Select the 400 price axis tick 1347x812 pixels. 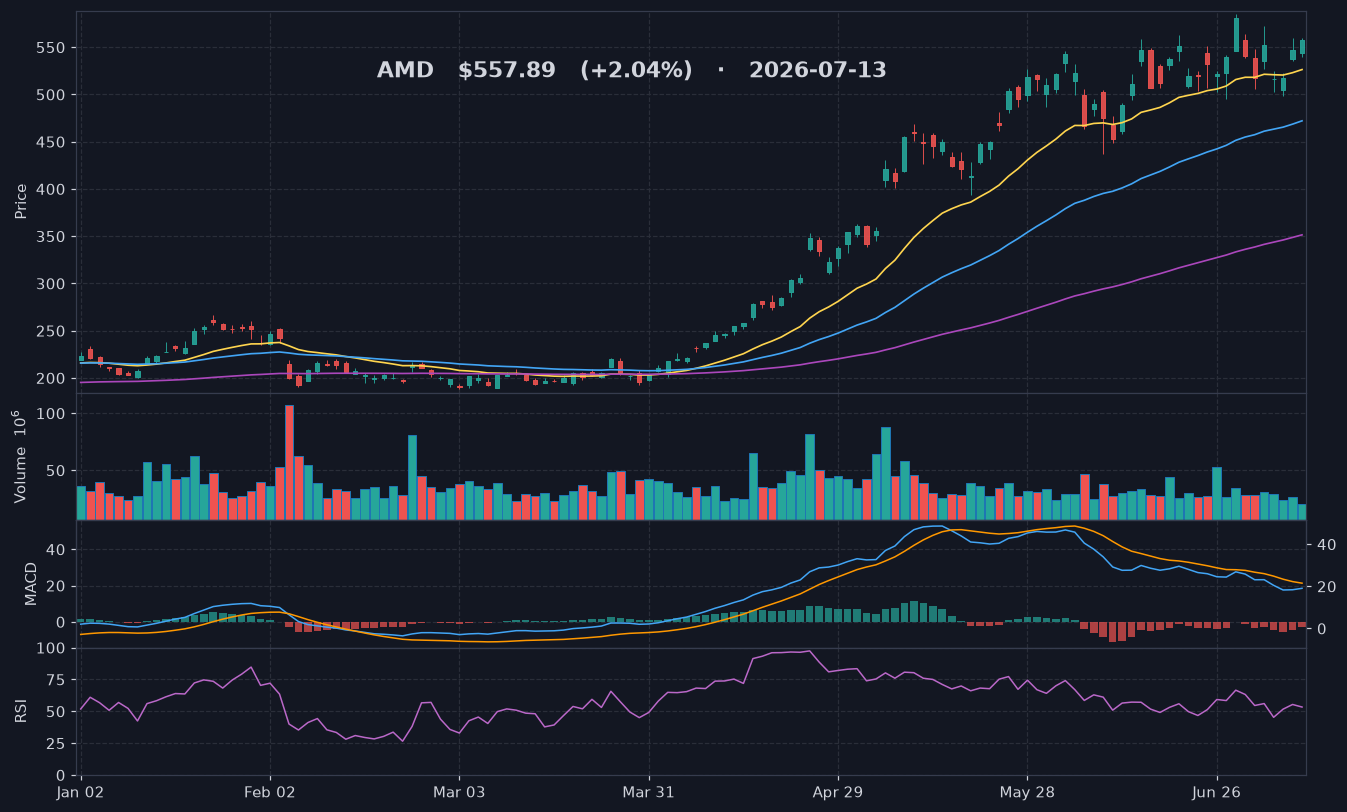tap(51, 190)
